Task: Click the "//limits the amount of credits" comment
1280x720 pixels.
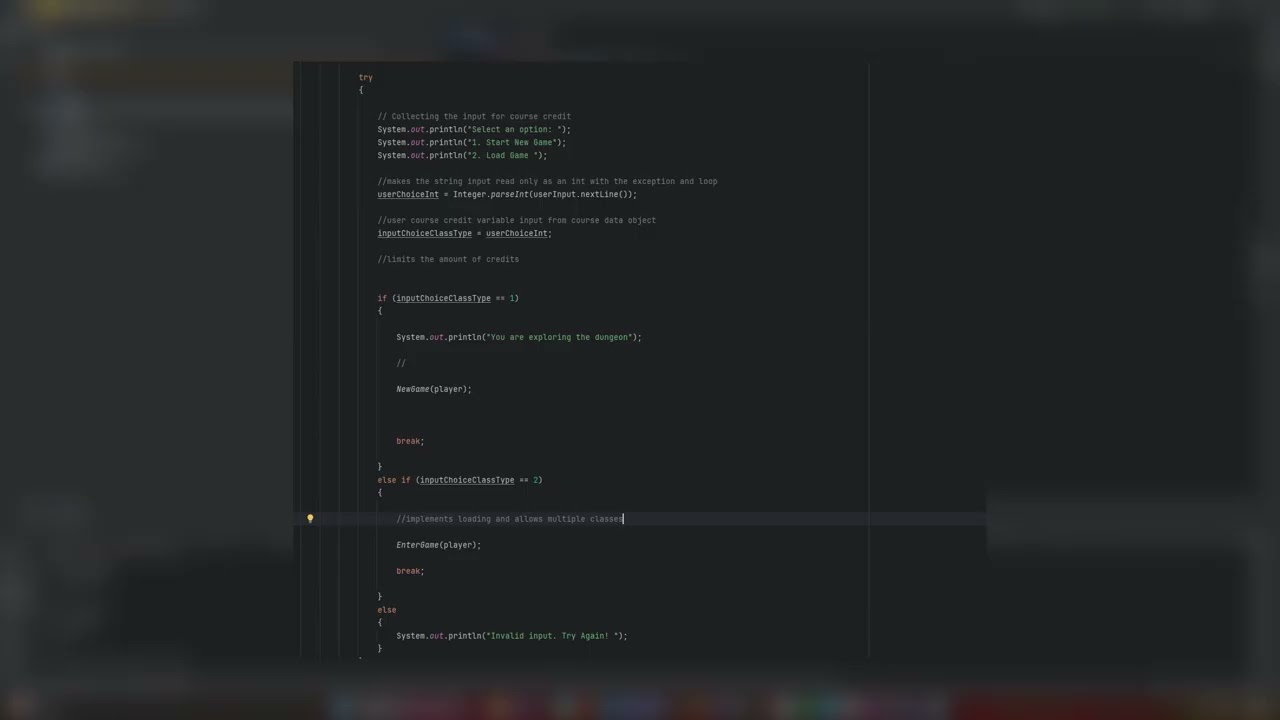Action: [x=448, y=259]
